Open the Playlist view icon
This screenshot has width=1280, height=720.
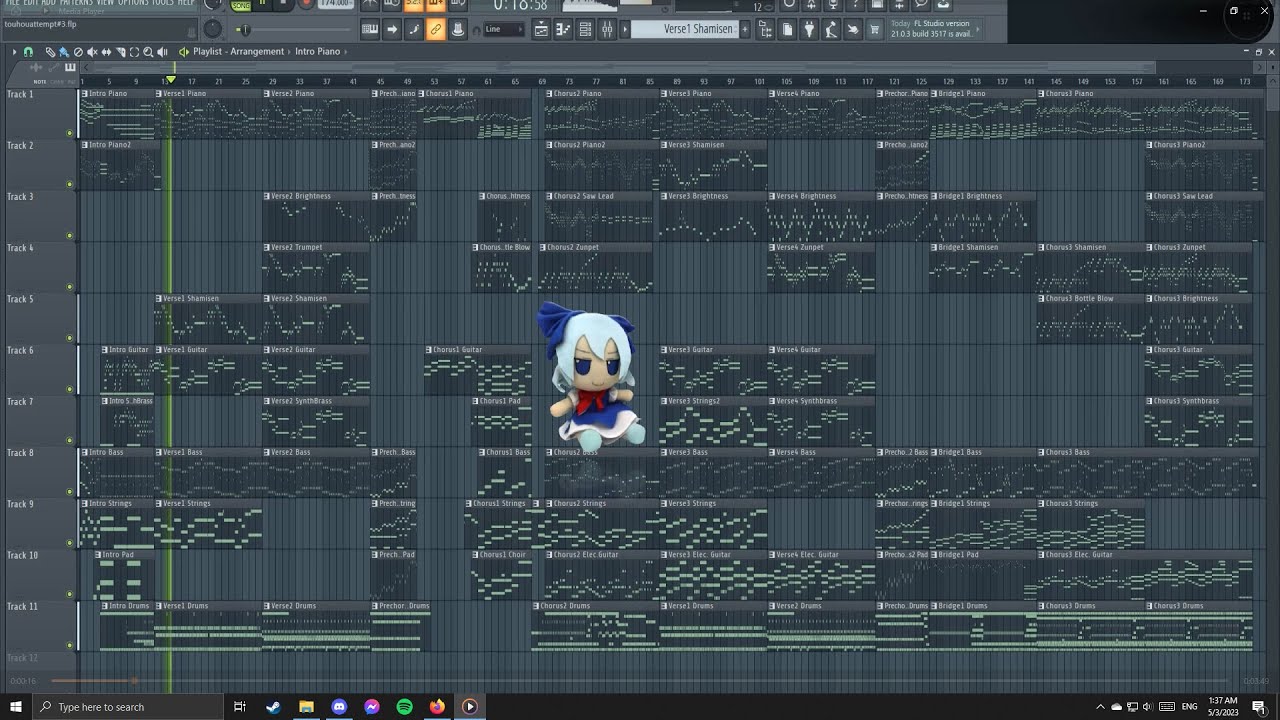(541, 29)
